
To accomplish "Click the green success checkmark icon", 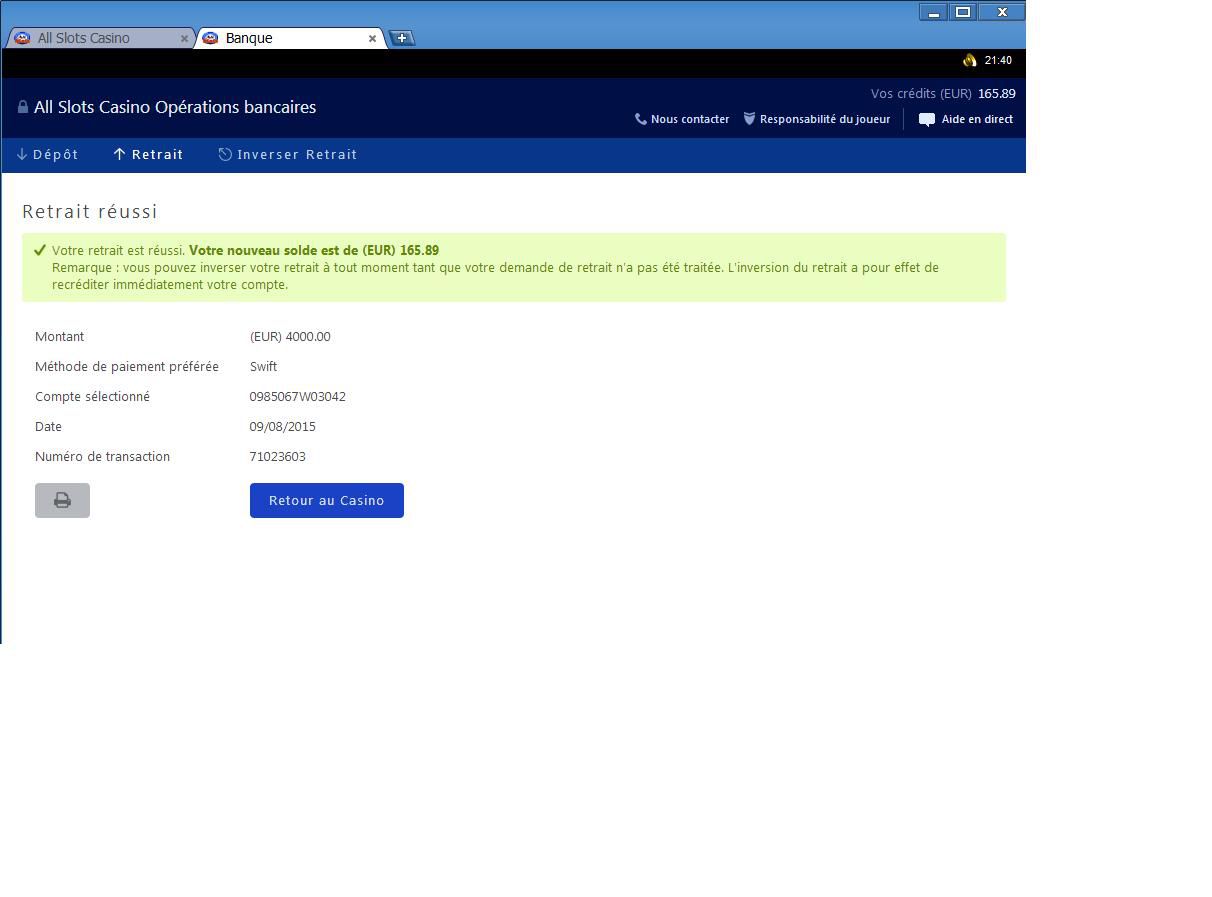I will [x=40, y=250].
